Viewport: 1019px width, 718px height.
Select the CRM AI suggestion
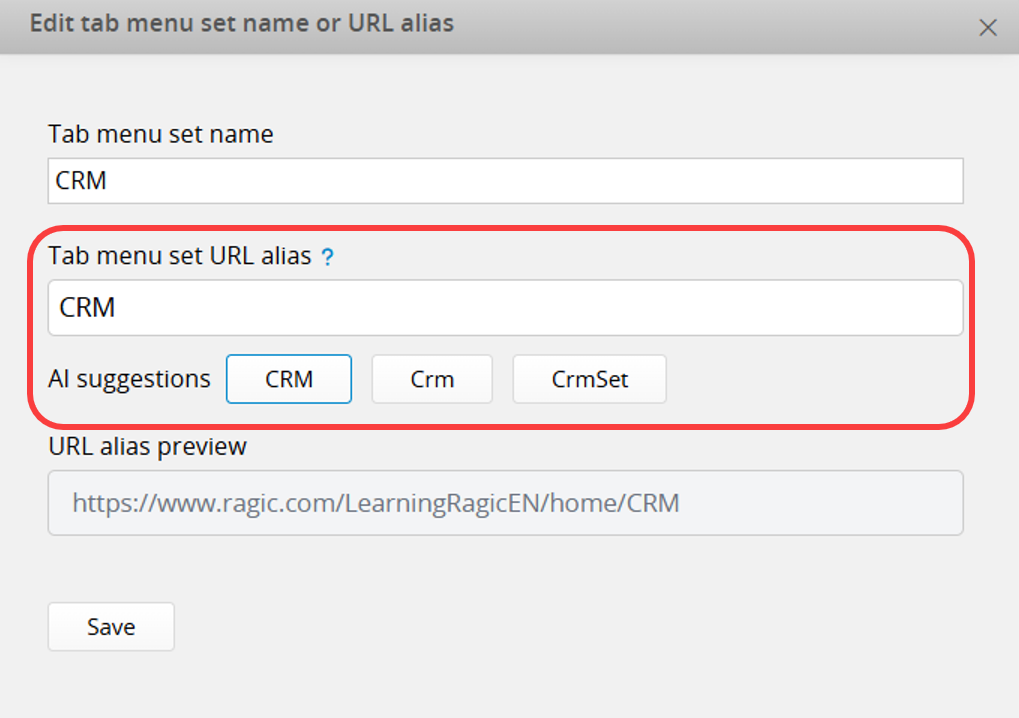[289, 379]
